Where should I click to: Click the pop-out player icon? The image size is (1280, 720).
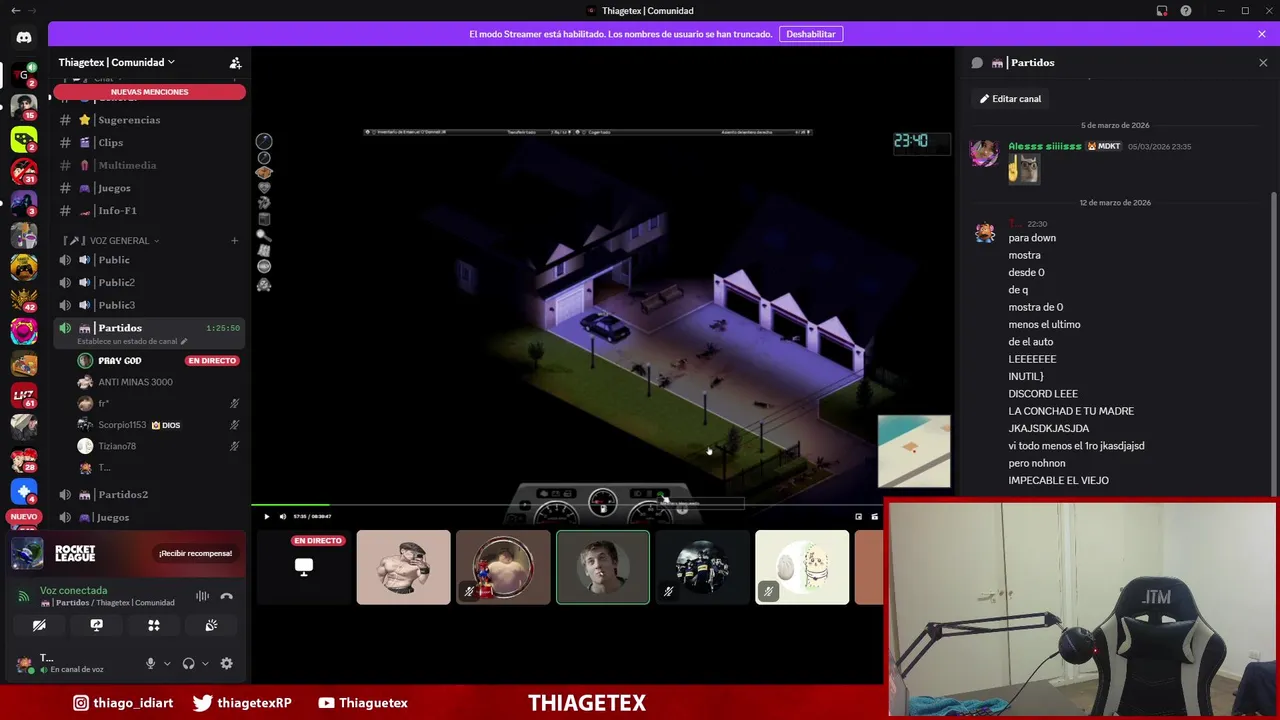coord(858,517)
